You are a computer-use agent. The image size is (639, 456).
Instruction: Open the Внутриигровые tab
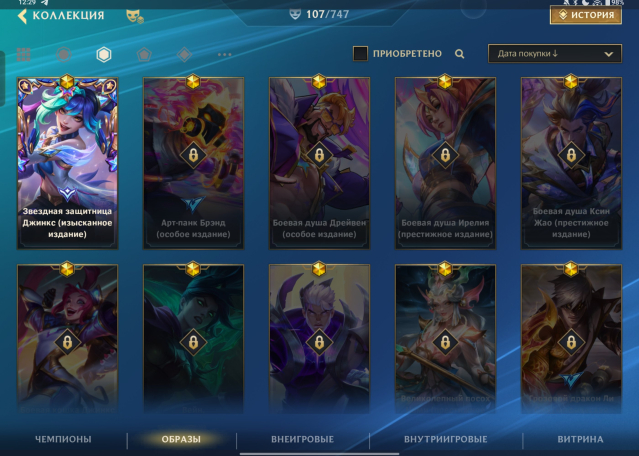[445, 439]
